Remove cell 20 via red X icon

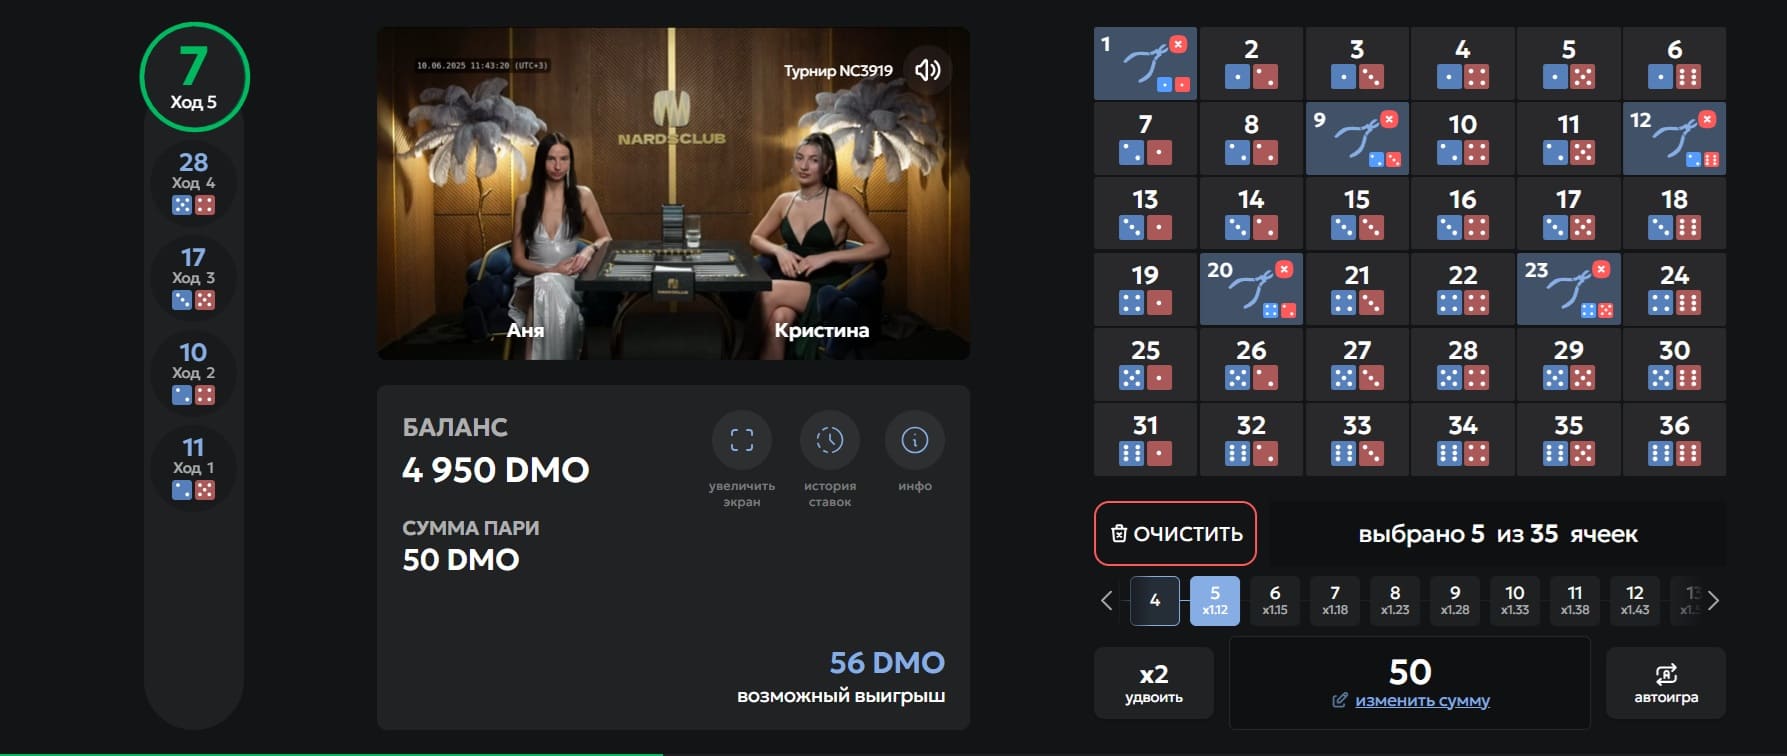coord(1284,269)
